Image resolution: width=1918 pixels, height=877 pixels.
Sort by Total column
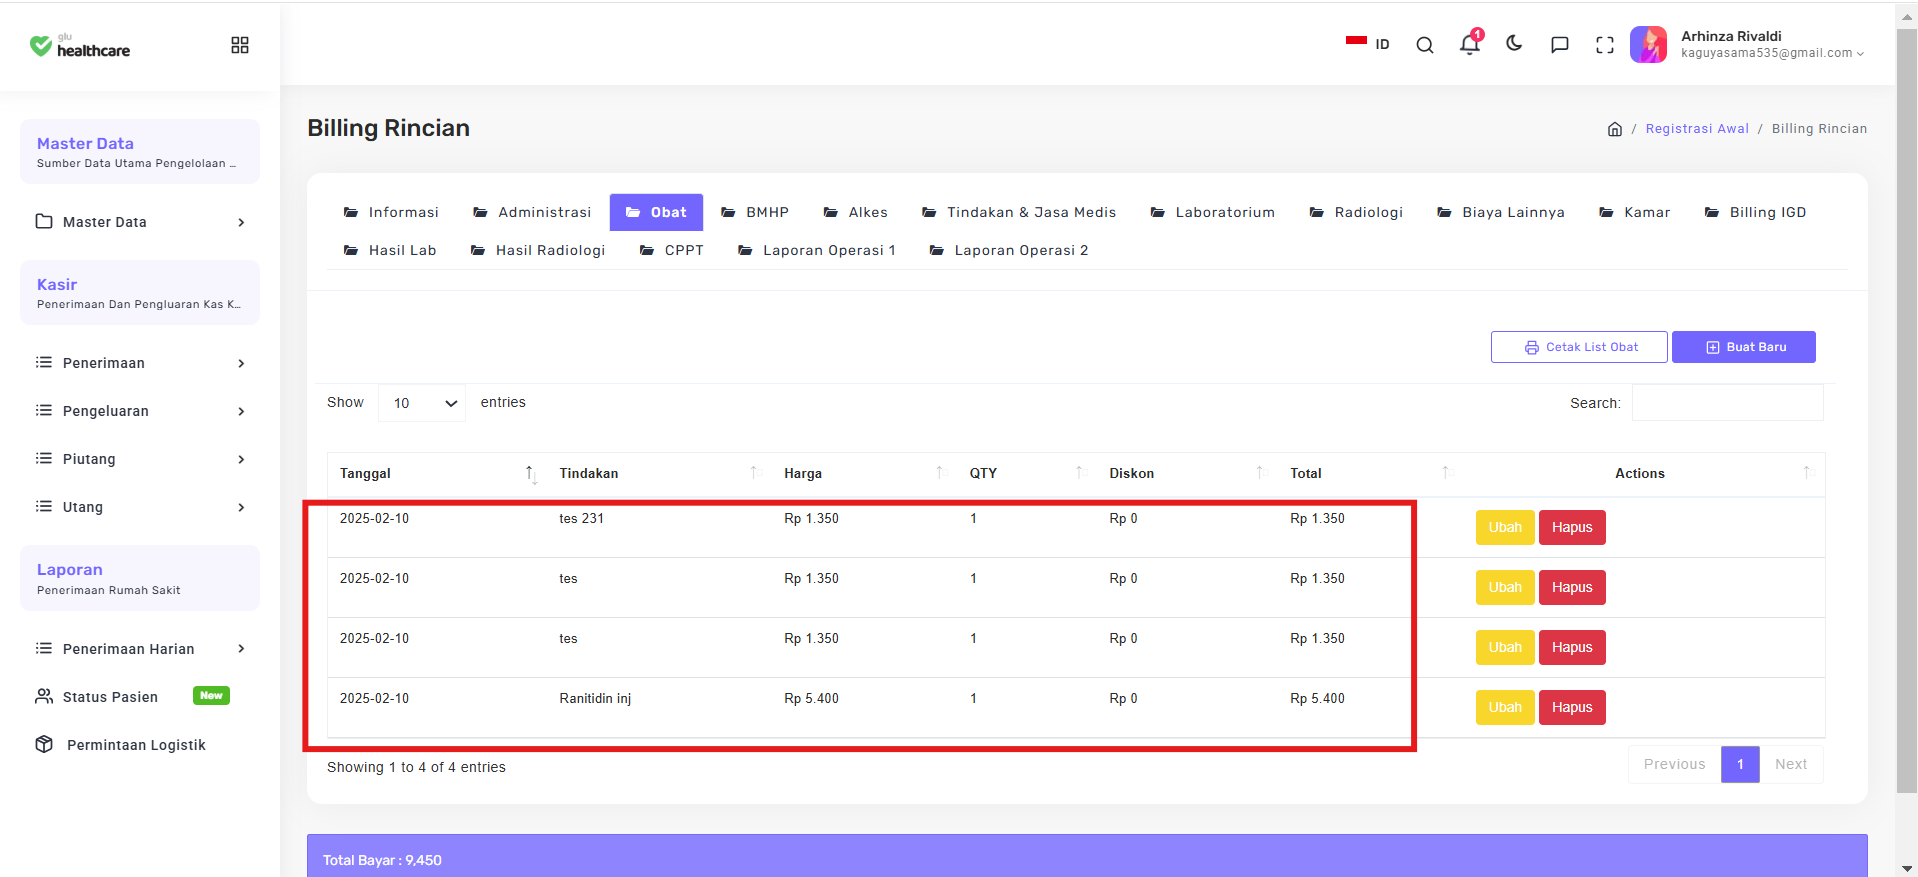point(1370,474)
